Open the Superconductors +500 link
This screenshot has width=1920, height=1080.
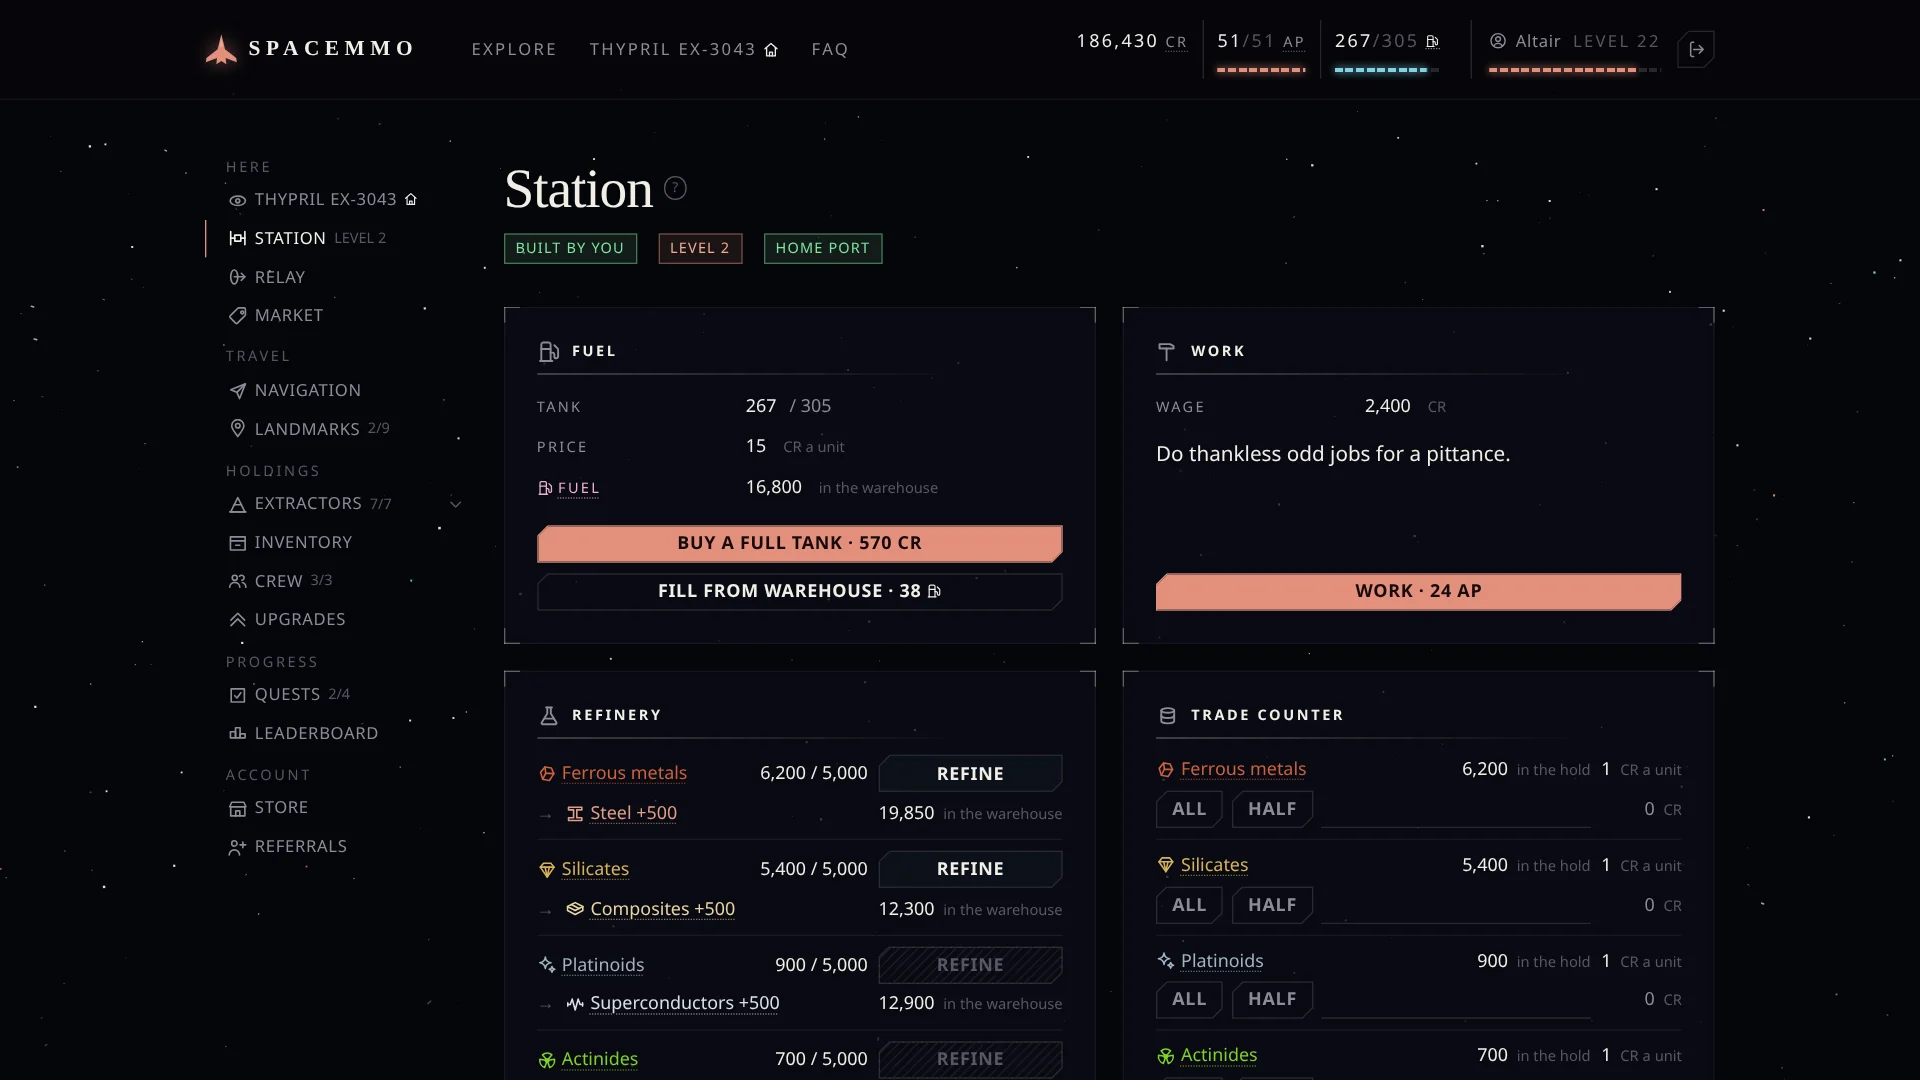tap(684, 1003)
